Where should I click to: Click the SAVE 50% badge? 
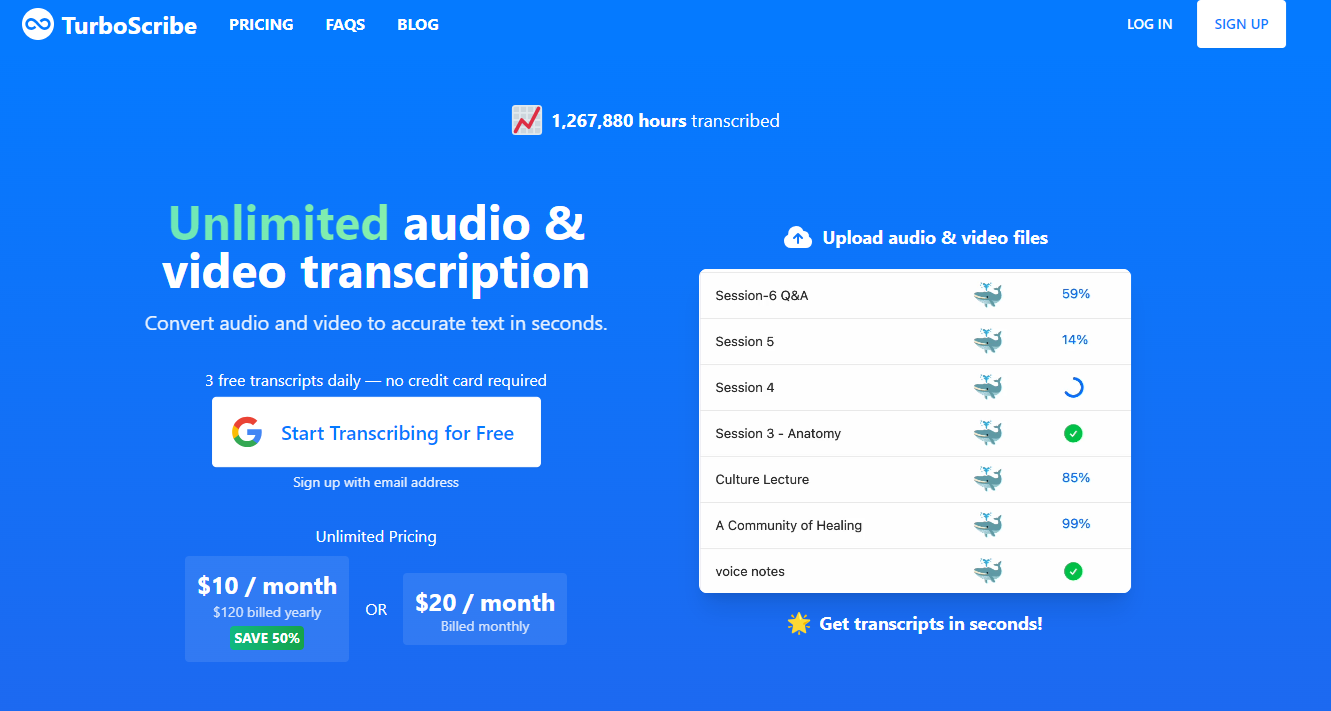tap(267, 637)
